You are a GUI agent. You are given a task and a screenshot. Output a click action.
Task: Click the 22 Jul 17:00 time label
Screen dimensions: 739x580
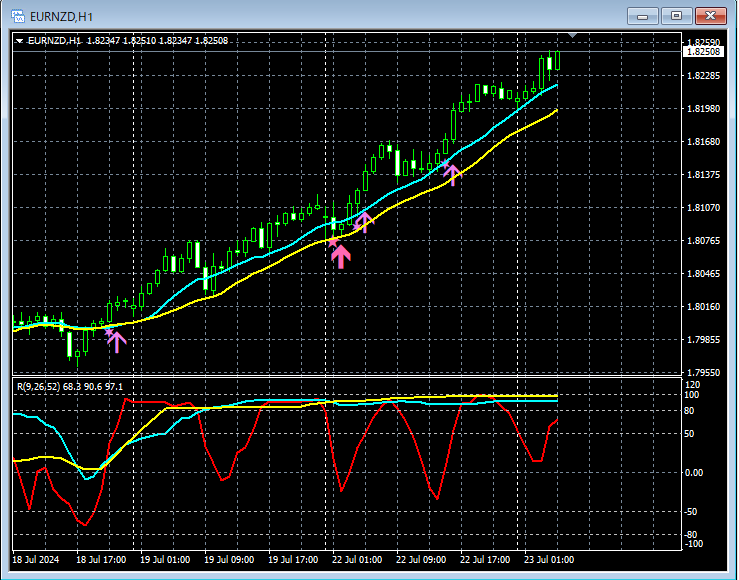coord(485,560)
